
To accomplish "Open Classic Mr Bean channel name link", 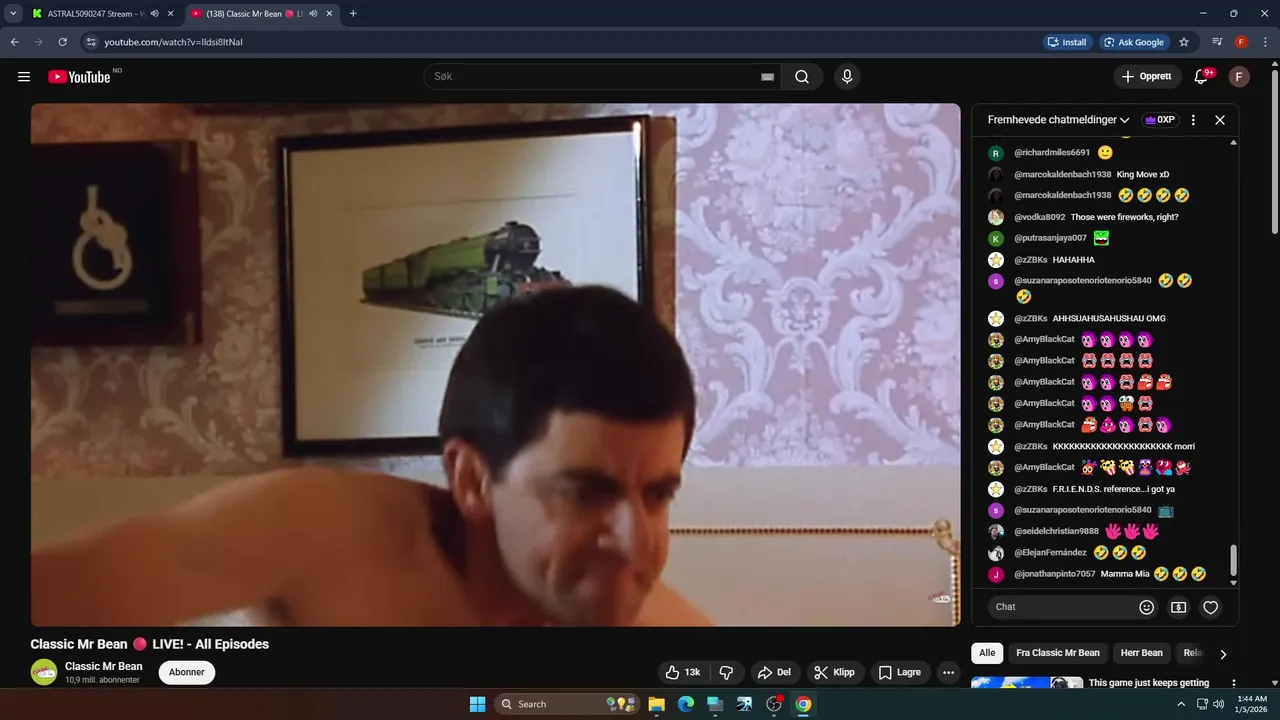I will click(x=104, y=666).
